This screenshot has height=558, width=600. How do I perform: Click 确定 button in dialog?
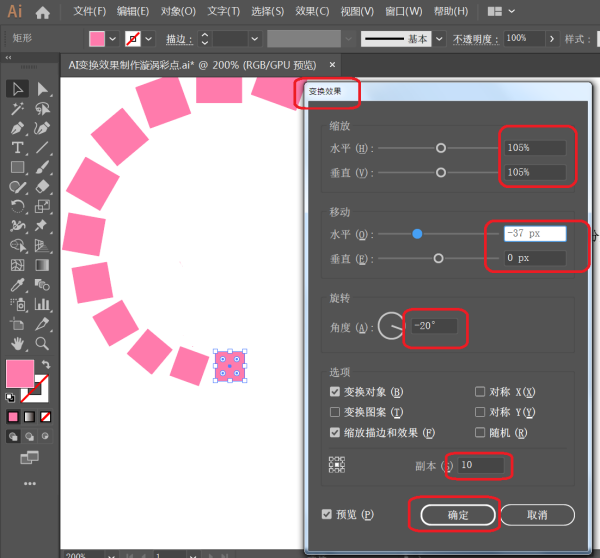[458, 515]
